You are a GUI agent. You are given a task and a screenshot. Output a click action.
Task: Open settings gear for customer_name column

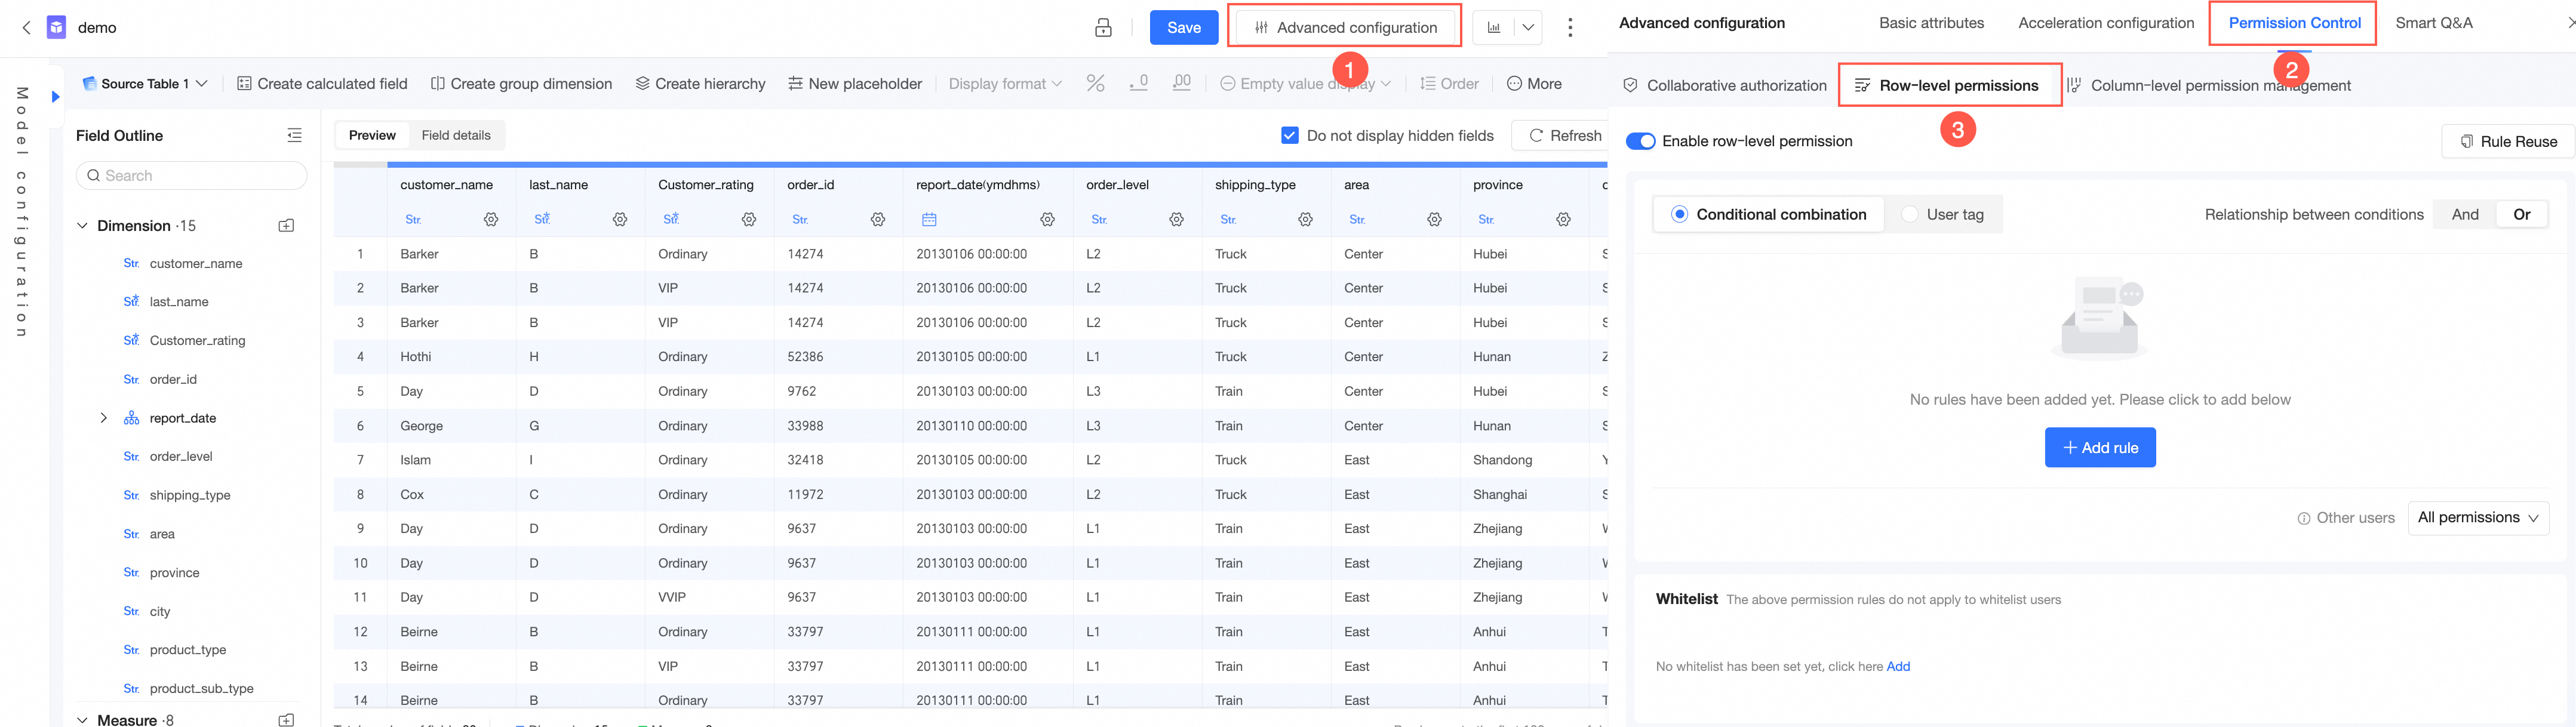491,219
